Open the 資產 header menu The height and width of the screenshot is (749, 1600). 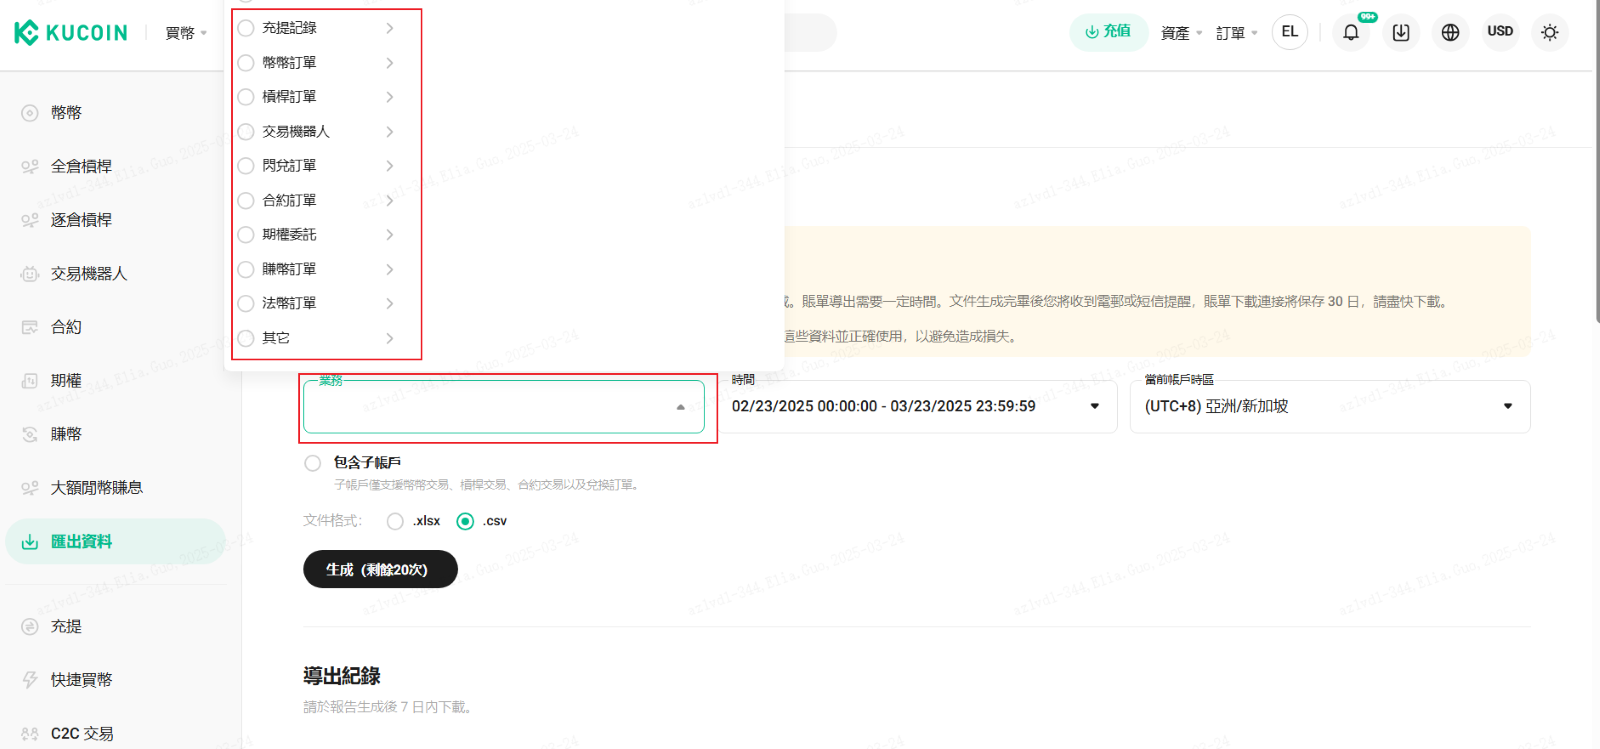1181,33
